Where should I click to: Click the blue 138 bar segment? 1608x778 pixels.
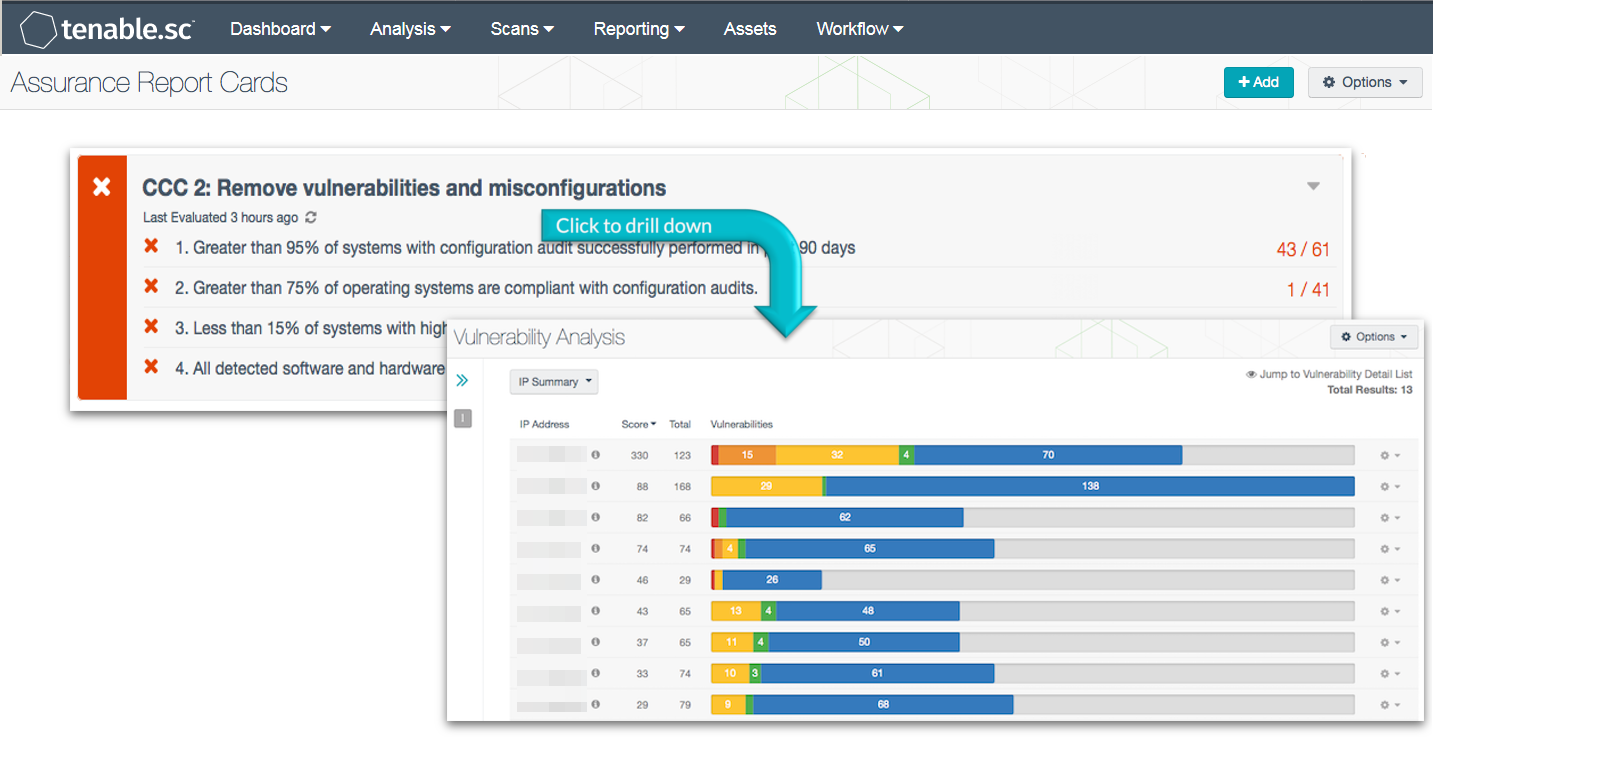[1090, 486]
